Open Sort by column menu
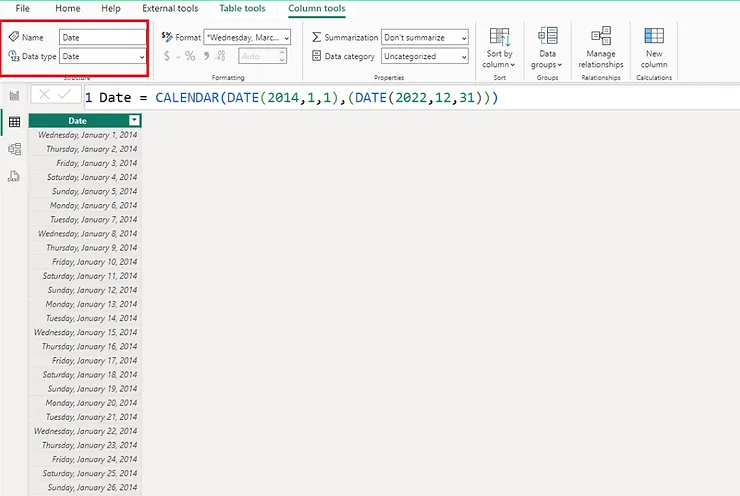Image resolution: width=740 pixels, height=496 pixels. click(499, 46)
